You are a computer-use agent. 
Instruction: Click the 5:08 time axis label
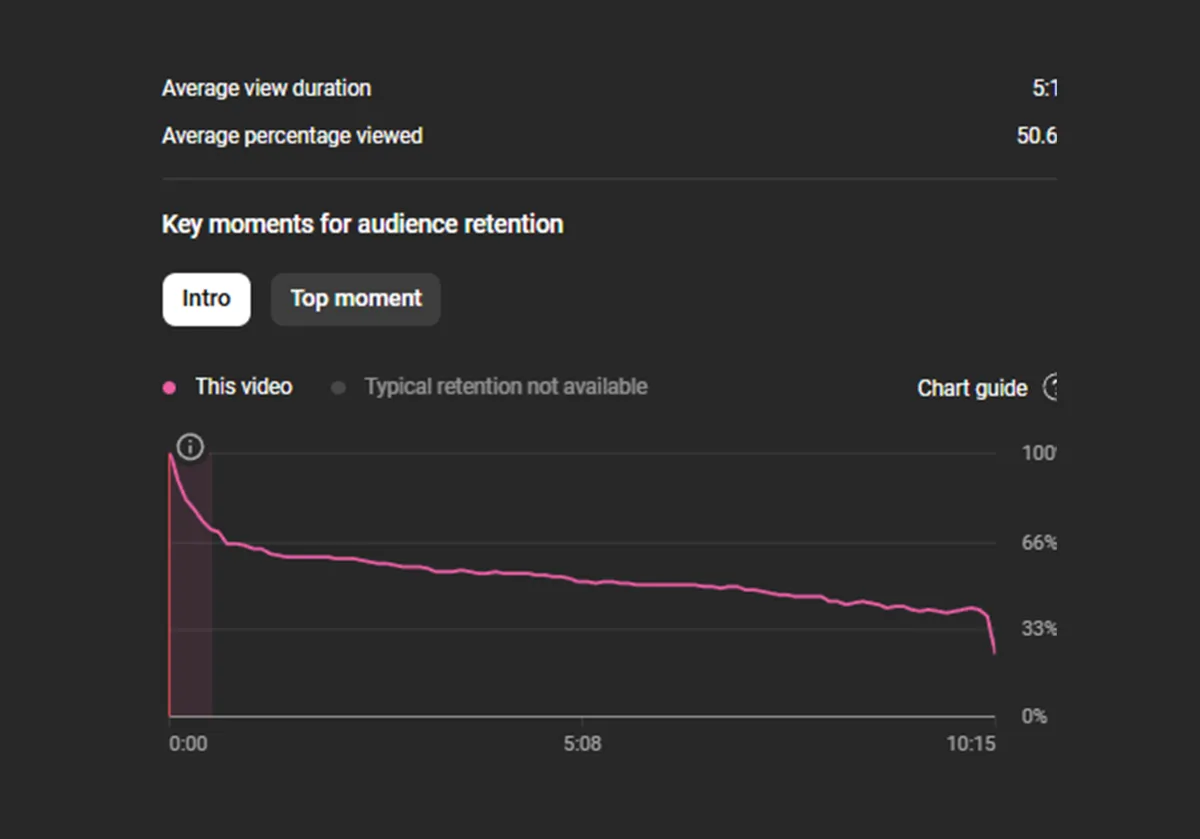(x=582, y=744)
